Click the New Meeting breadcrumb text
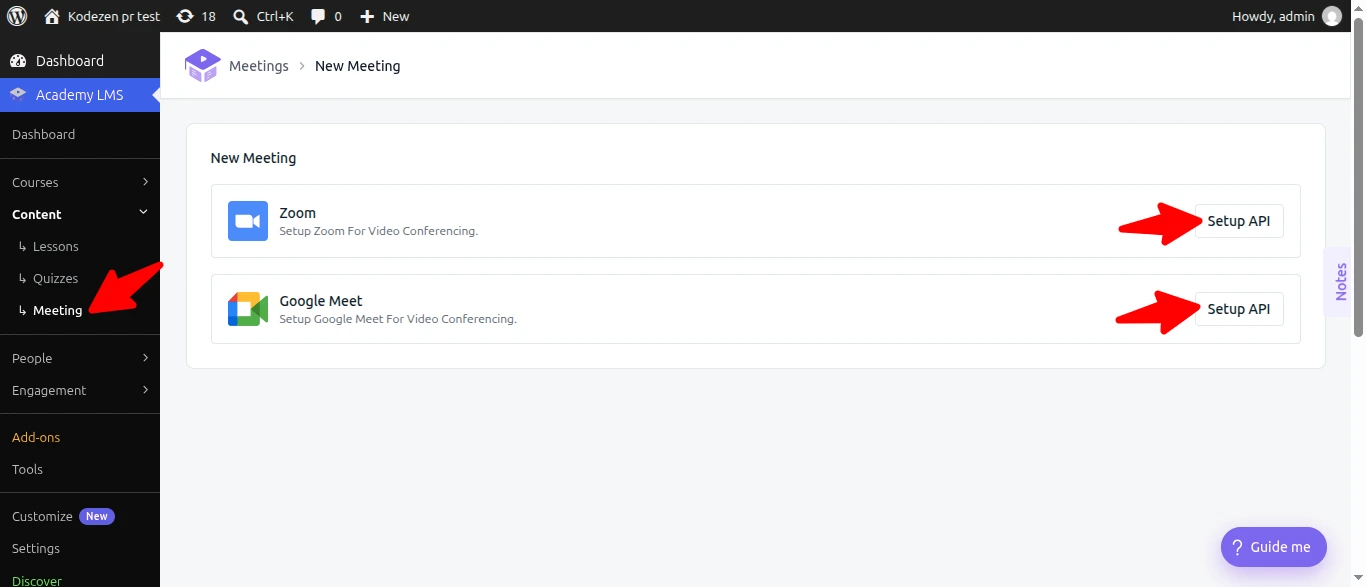This screenshot has height=587, width=1366. (358, 66)
